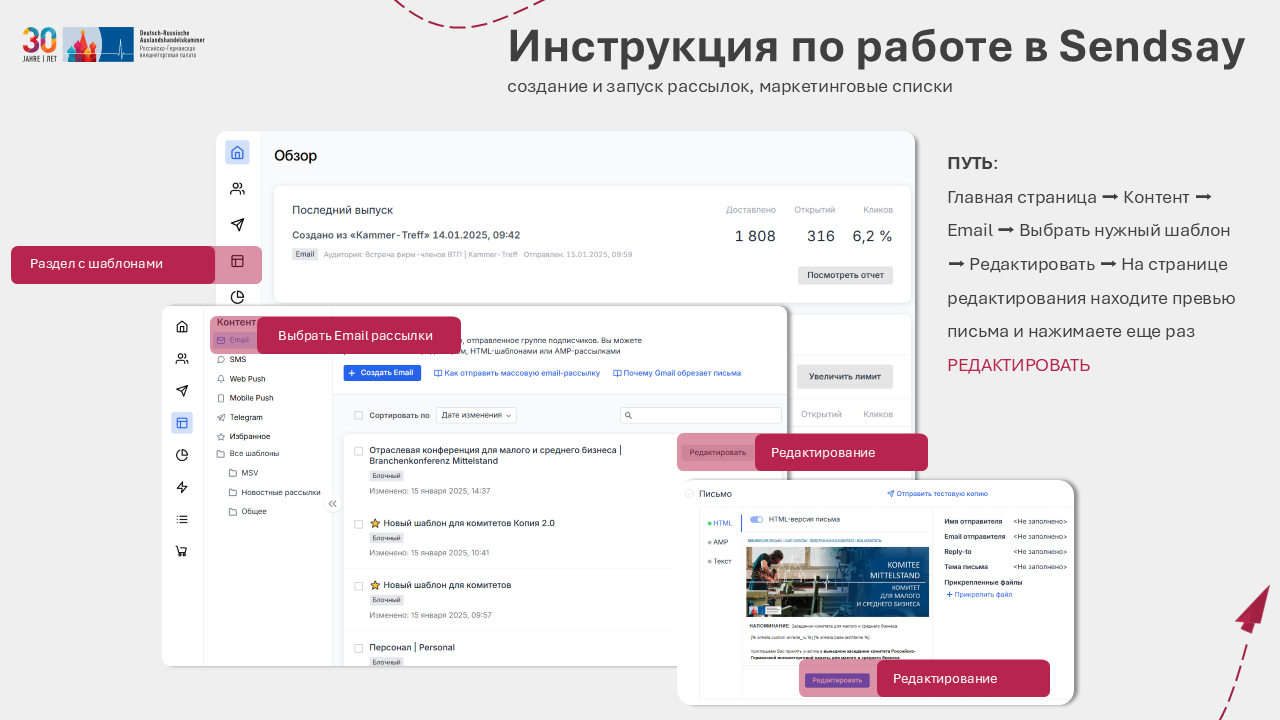Viewport: 1280px width, 720px height.
Task: Open paper-plane campaigns icon in Обзор sidebar
Action: pos(237,225)
